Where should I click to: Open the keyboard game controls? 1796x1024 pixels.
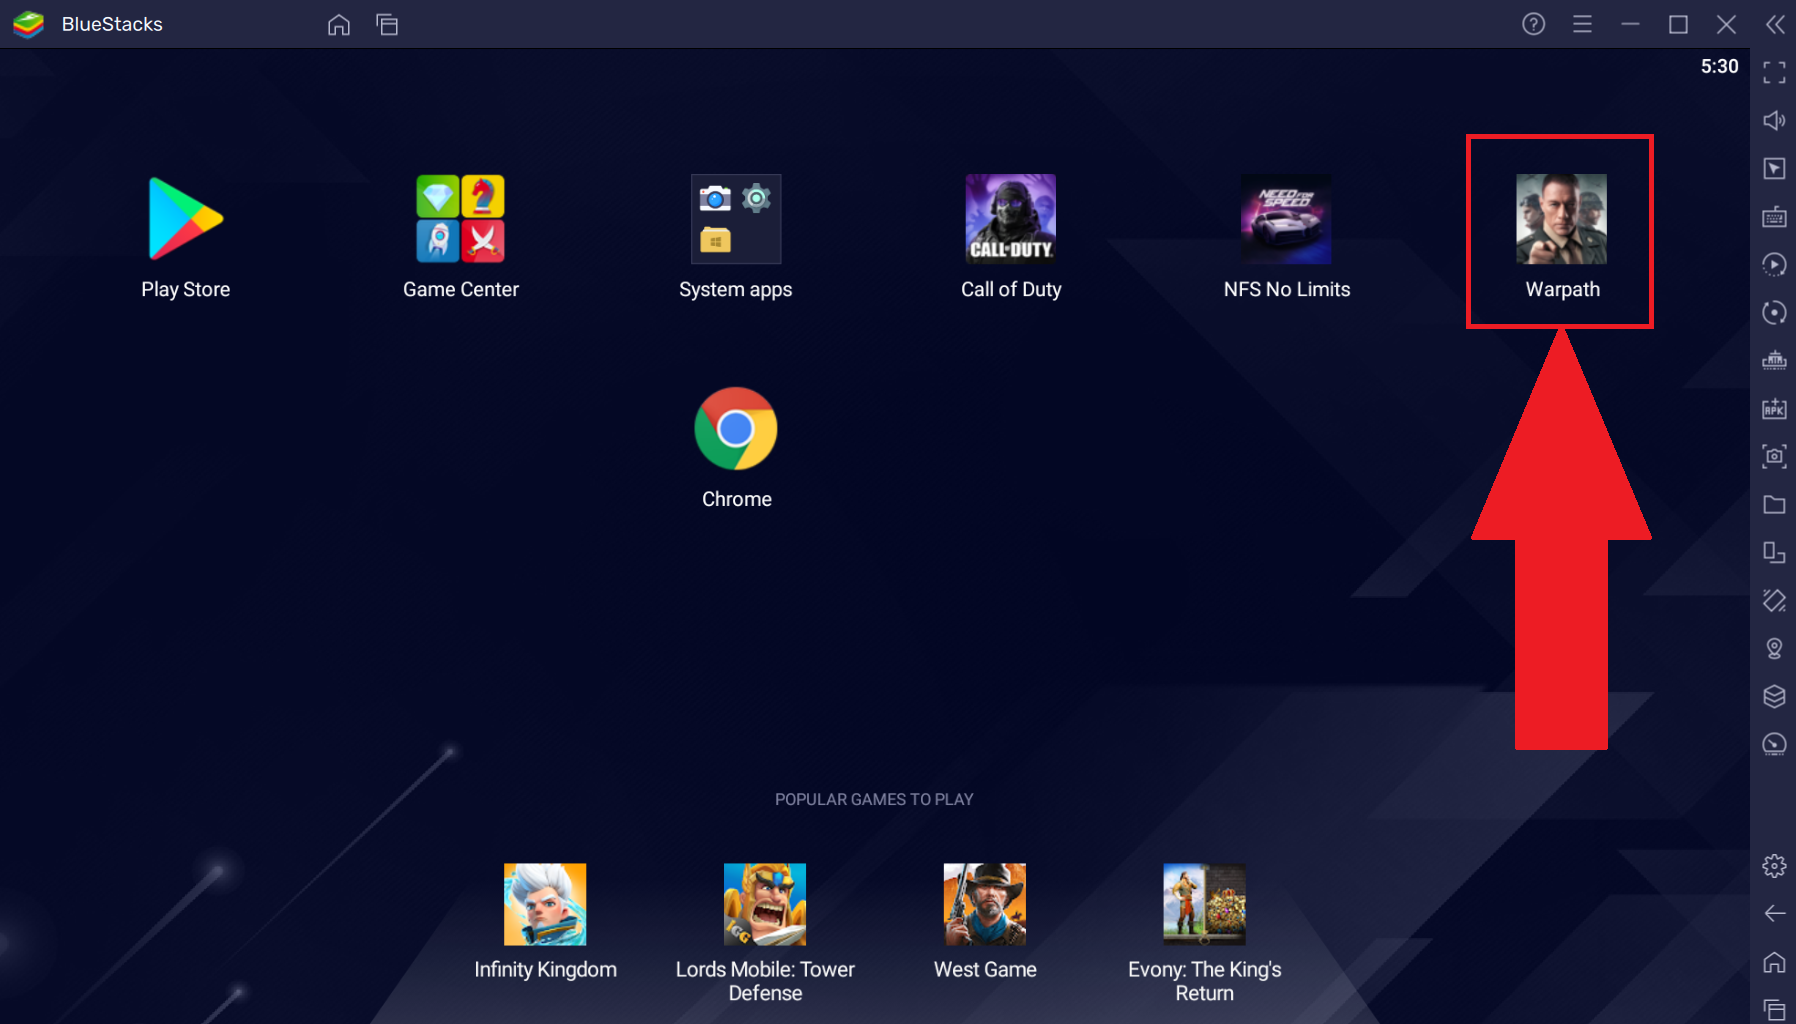click(1774, 217)
